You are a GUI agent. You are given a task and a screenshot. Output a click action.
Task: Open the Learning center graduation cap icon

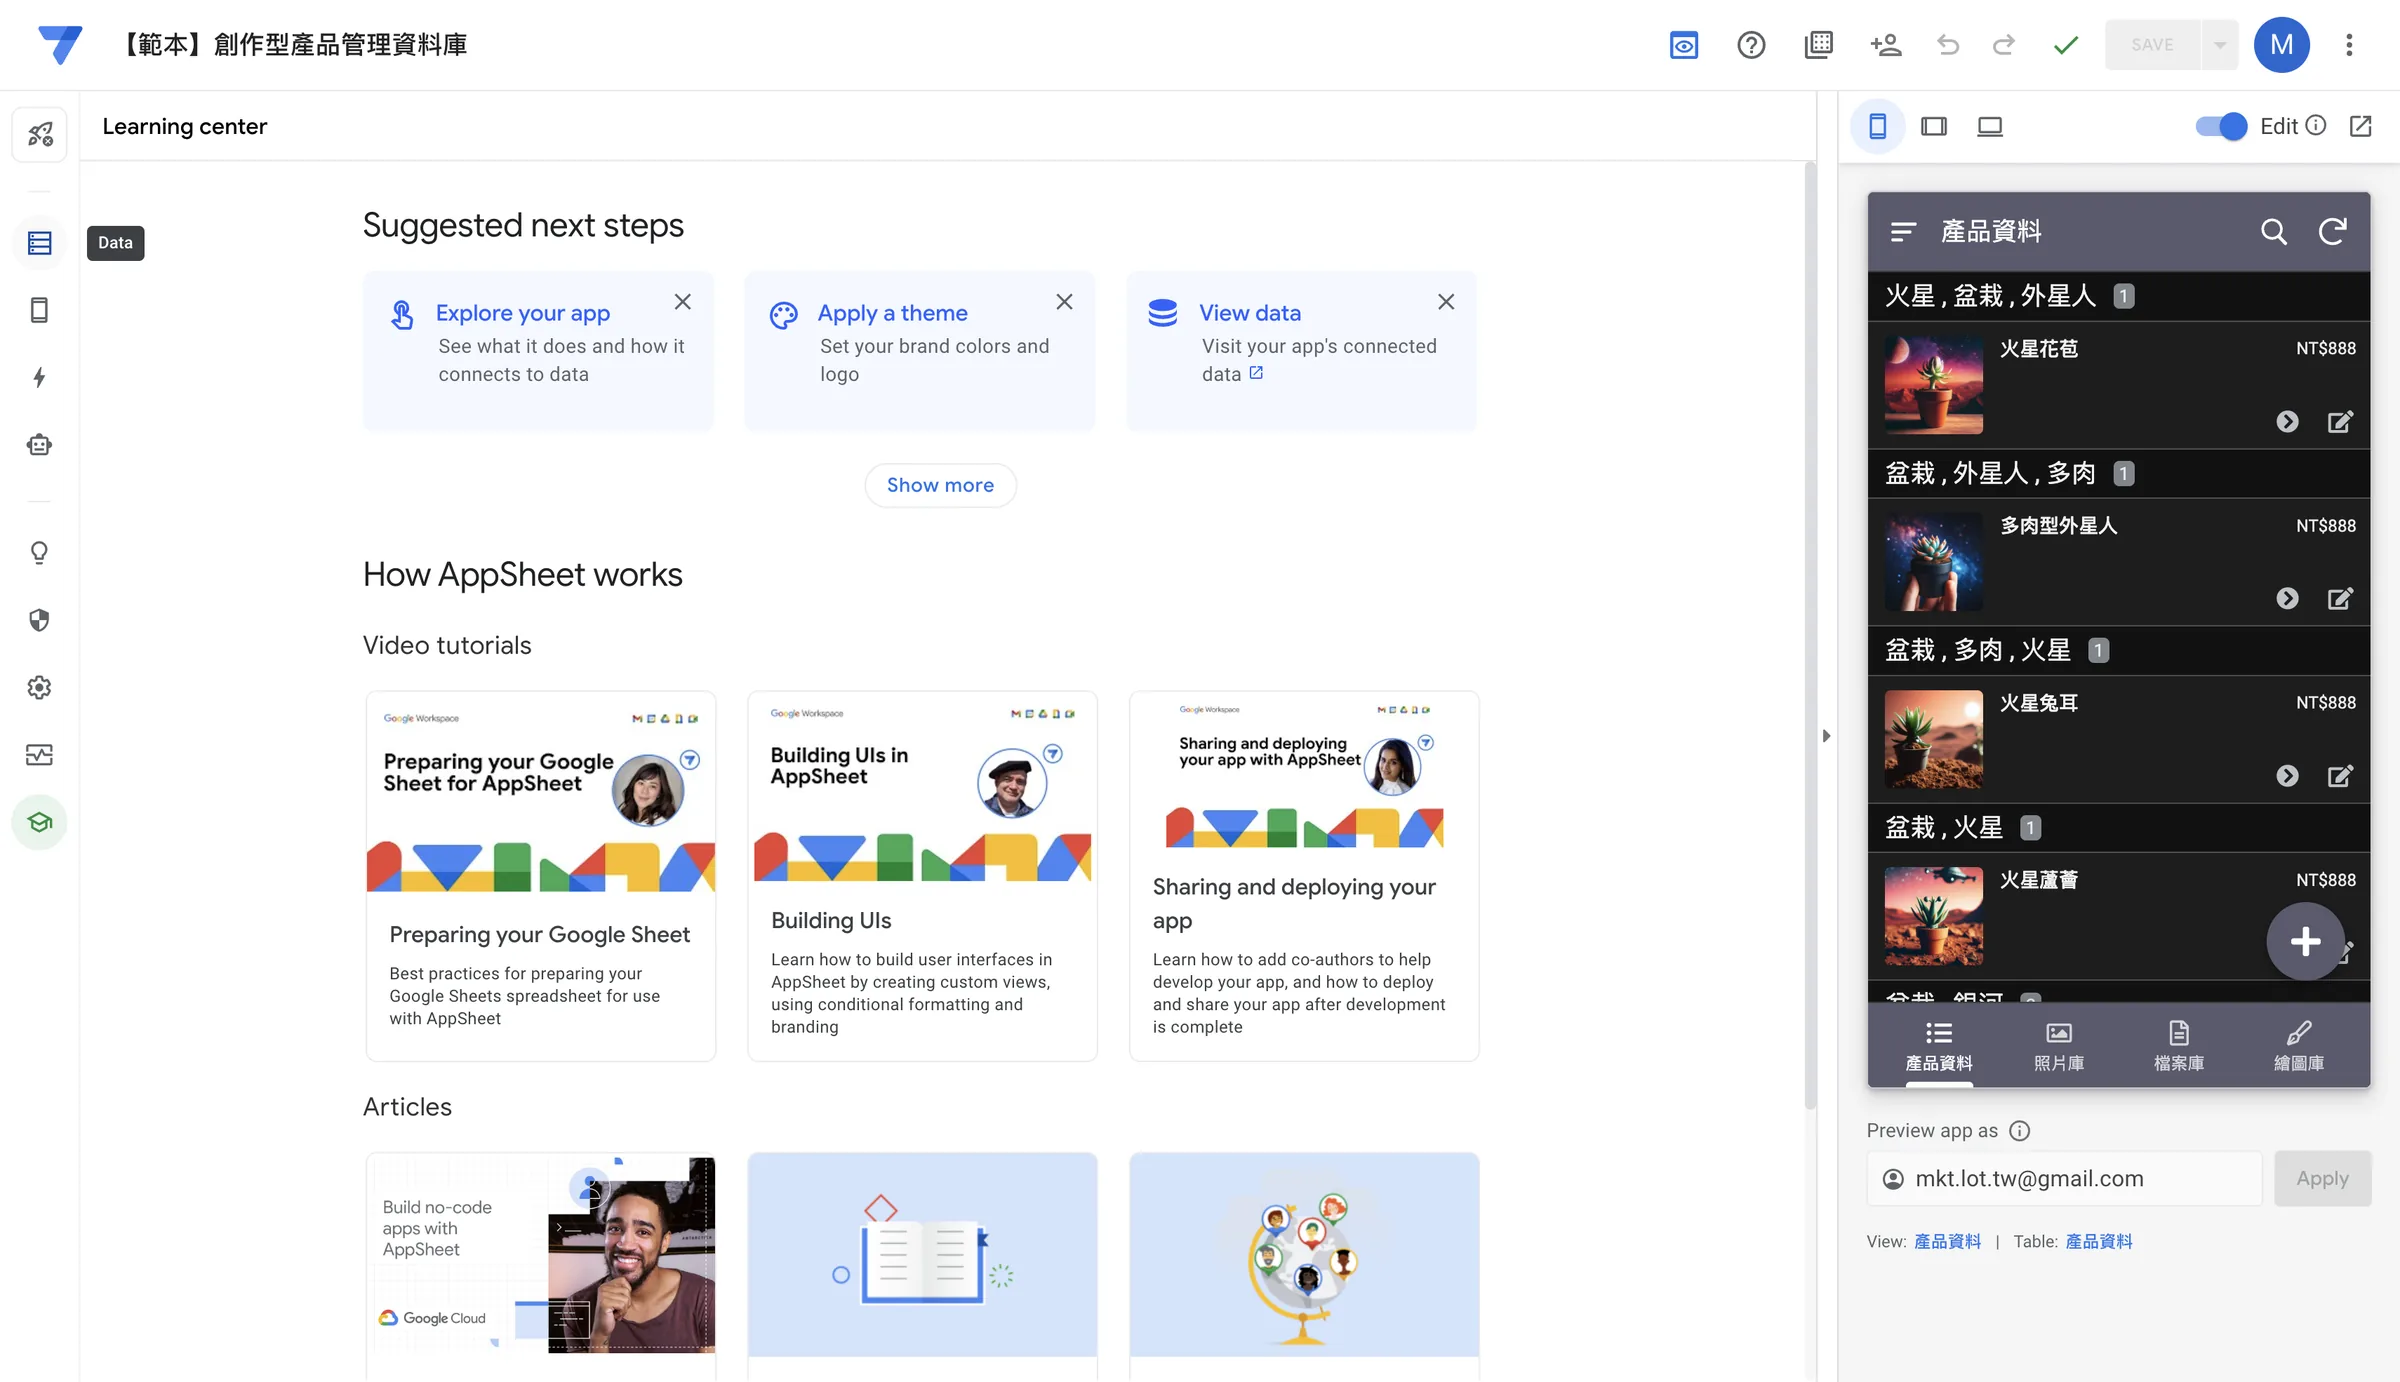pyautogui.click(x=39, y=822)
